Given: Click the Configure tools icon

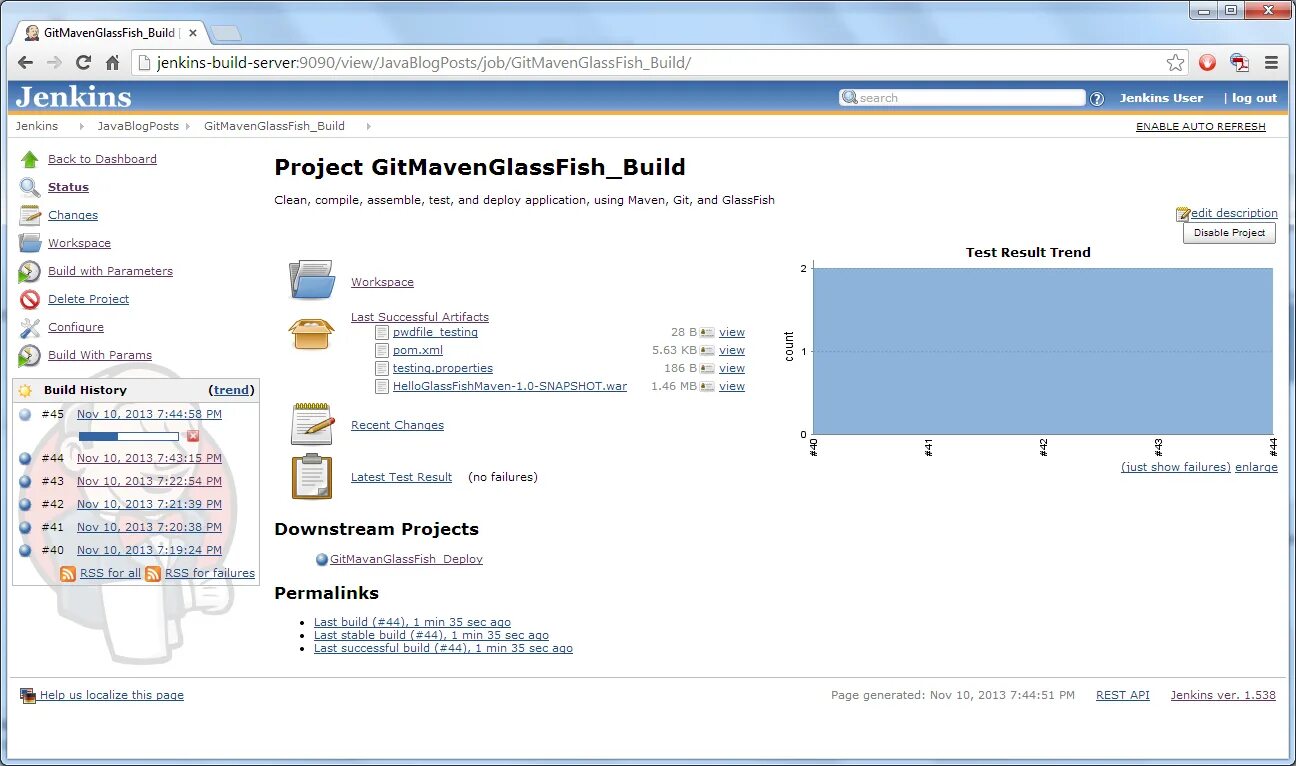Looking at the screenshot, I should [x=30, y=327].
